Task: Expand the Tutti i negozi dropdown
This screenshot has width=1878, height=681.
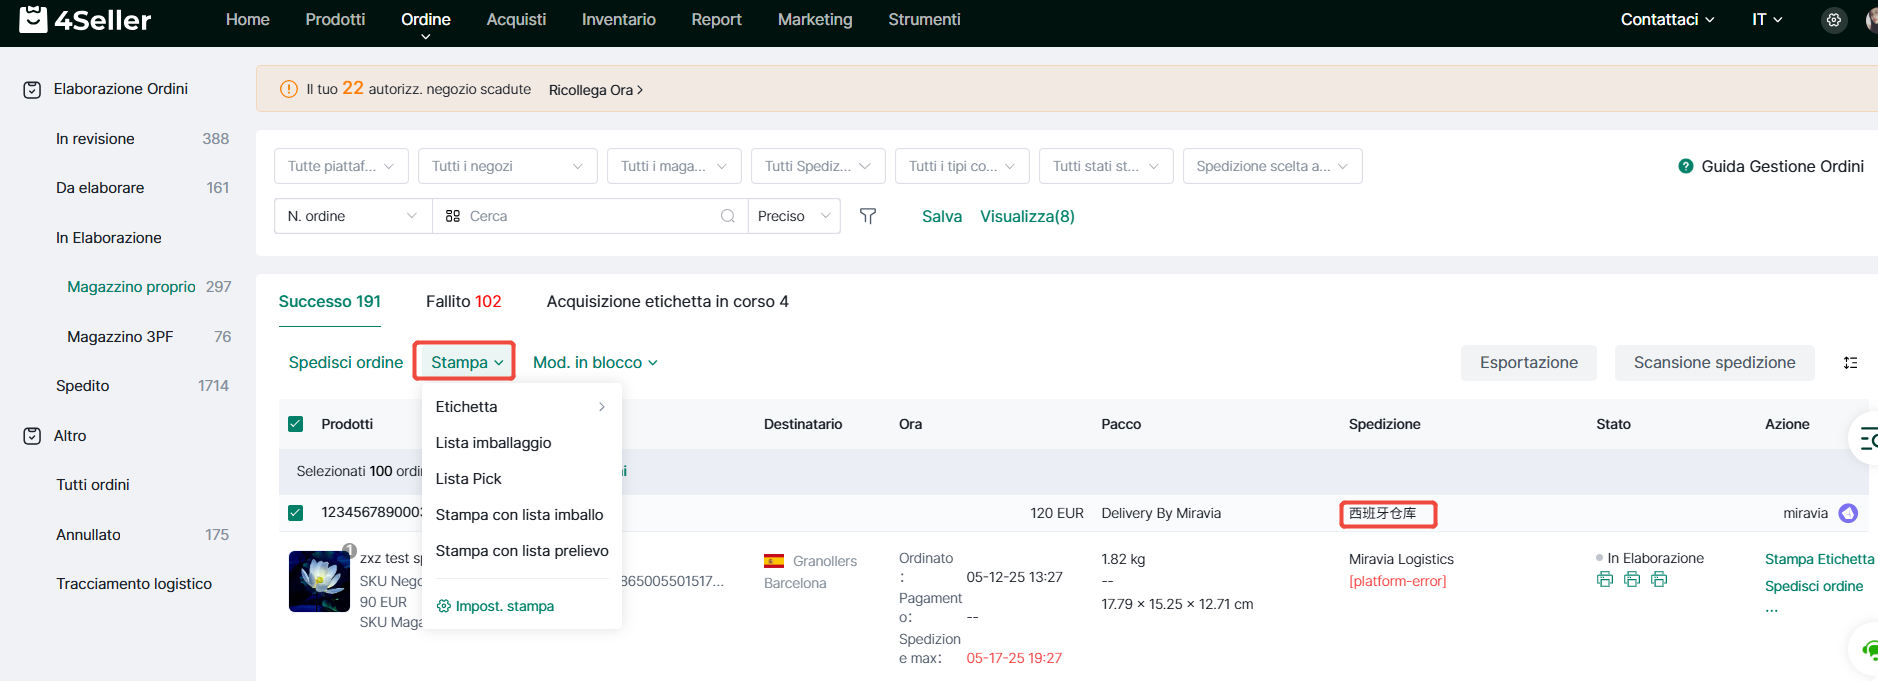Action: click(x=507, y=166)
